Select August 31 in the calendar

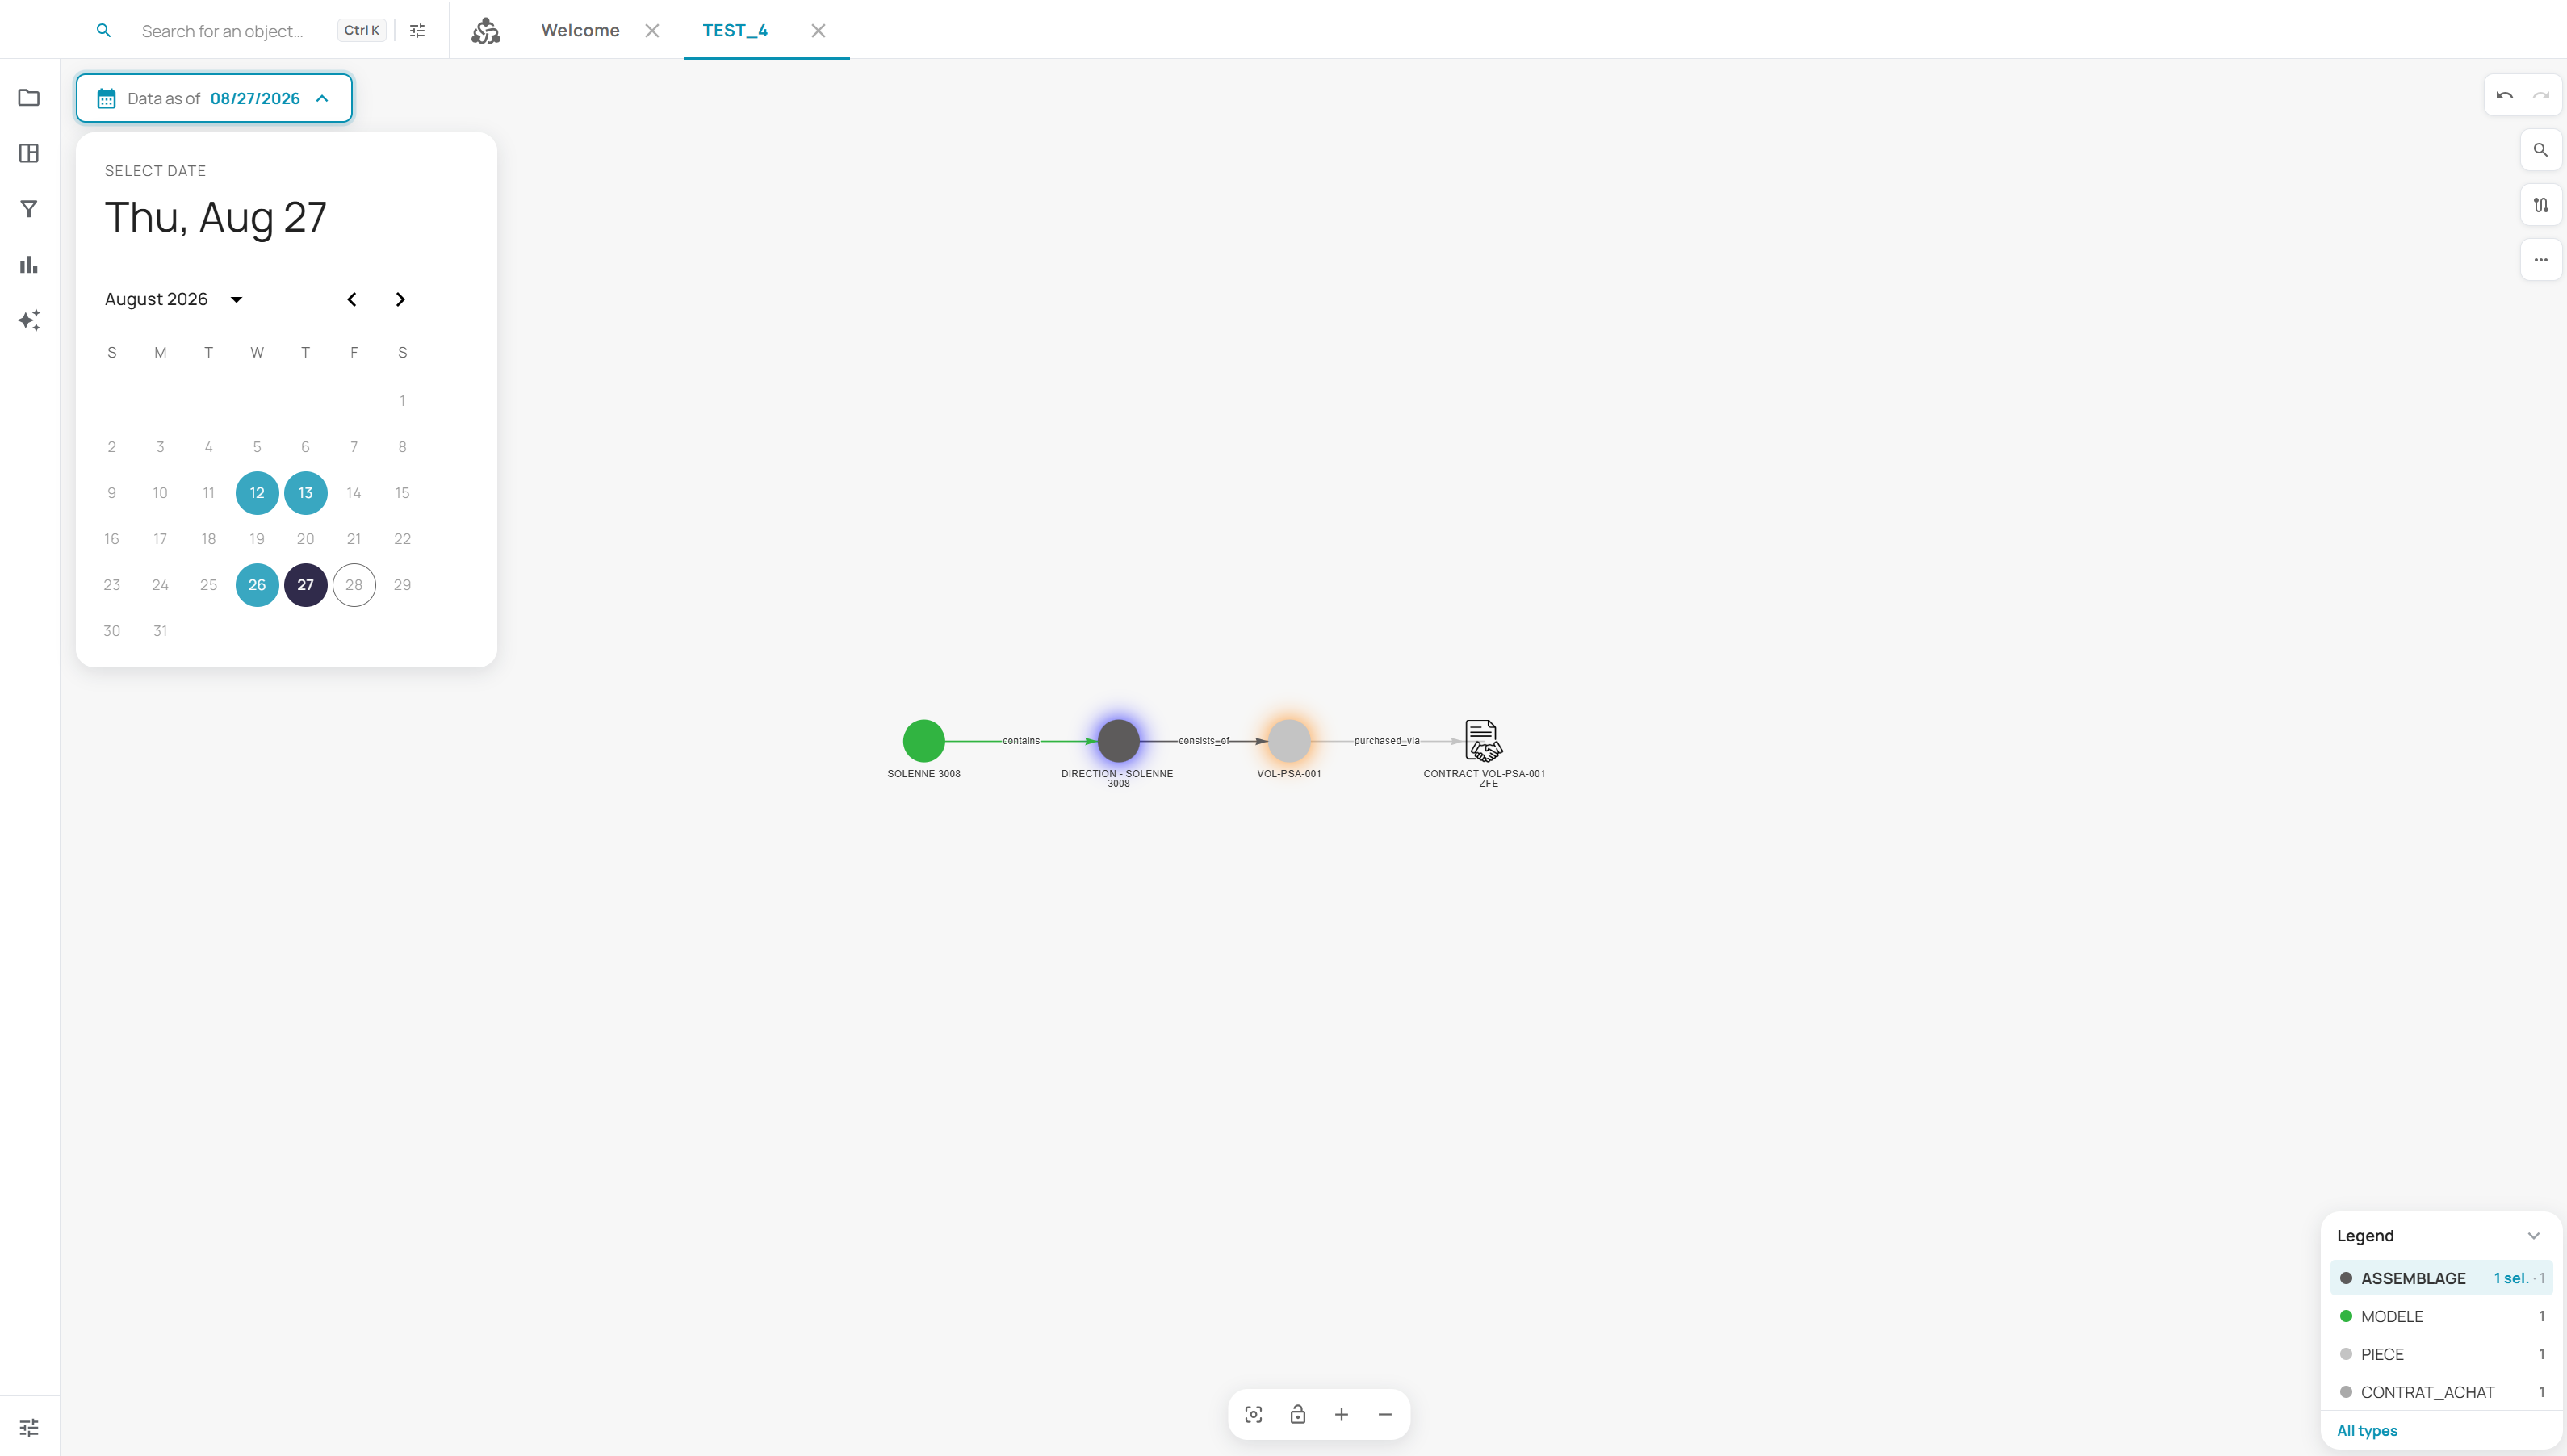click(160, 631)
